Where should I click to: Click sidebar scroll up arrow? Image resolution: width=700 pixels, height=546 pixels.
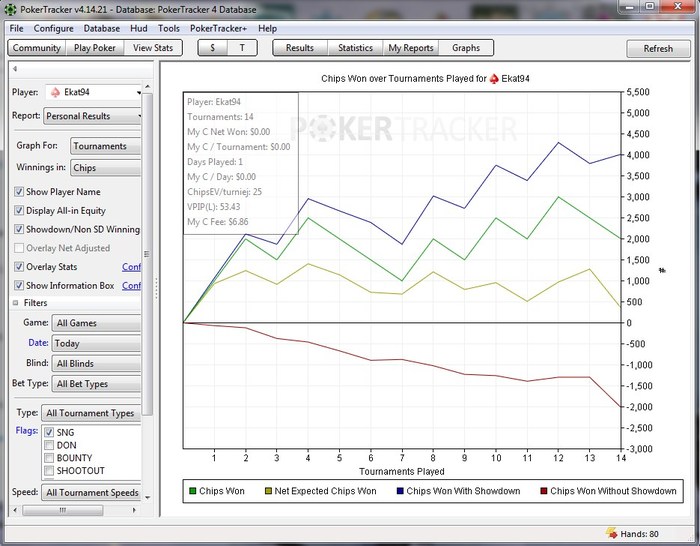point(147,87)
